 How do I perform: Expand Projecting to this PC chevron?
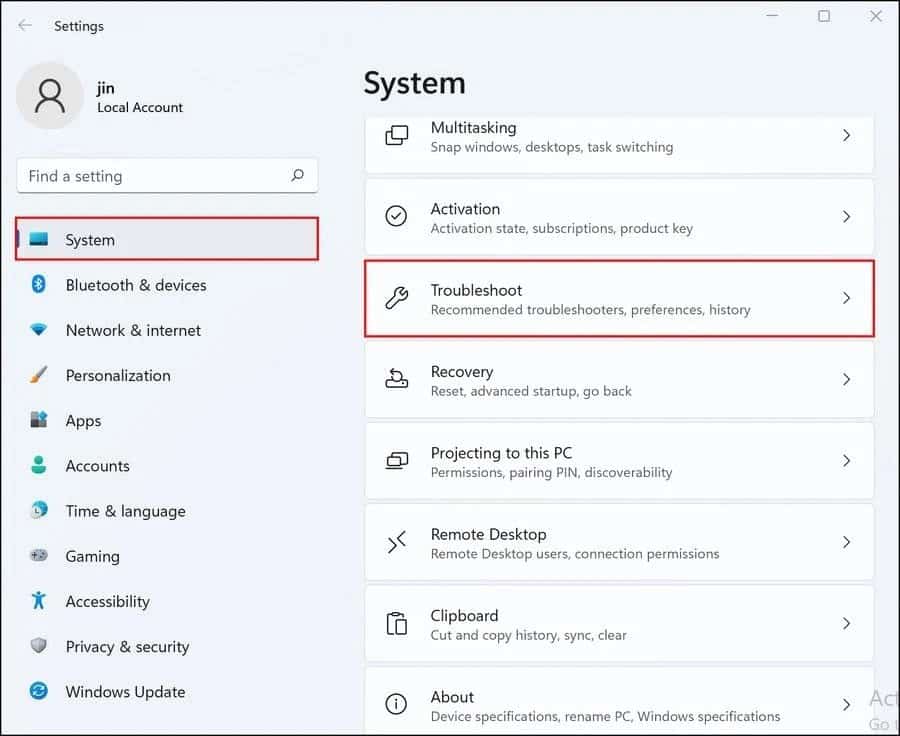[x=847, y=460]
